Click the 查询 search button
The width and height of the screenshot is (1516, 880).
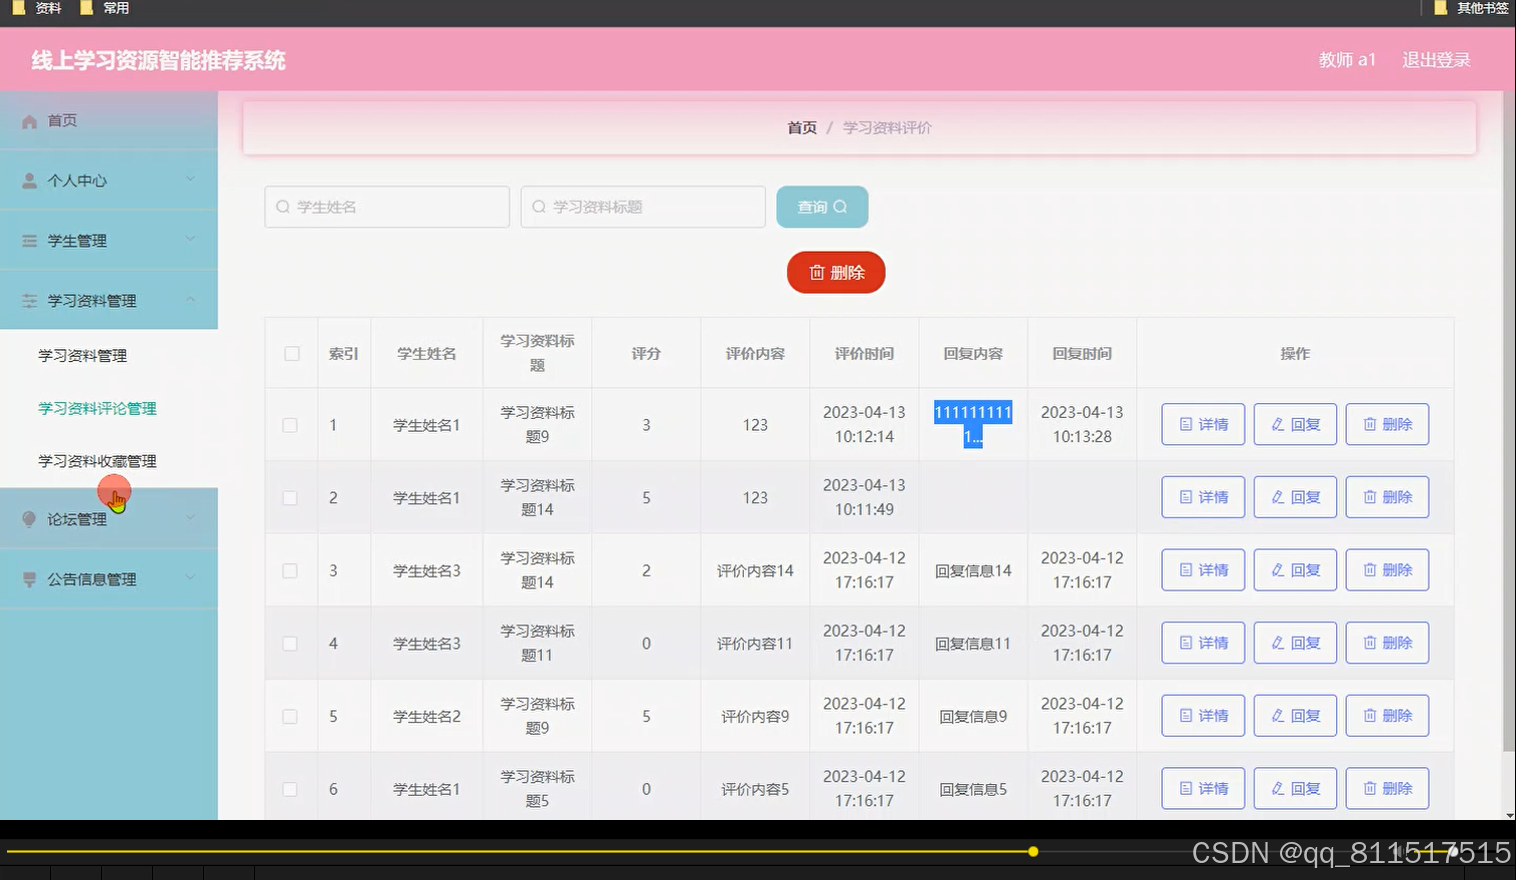pos(822,207)
